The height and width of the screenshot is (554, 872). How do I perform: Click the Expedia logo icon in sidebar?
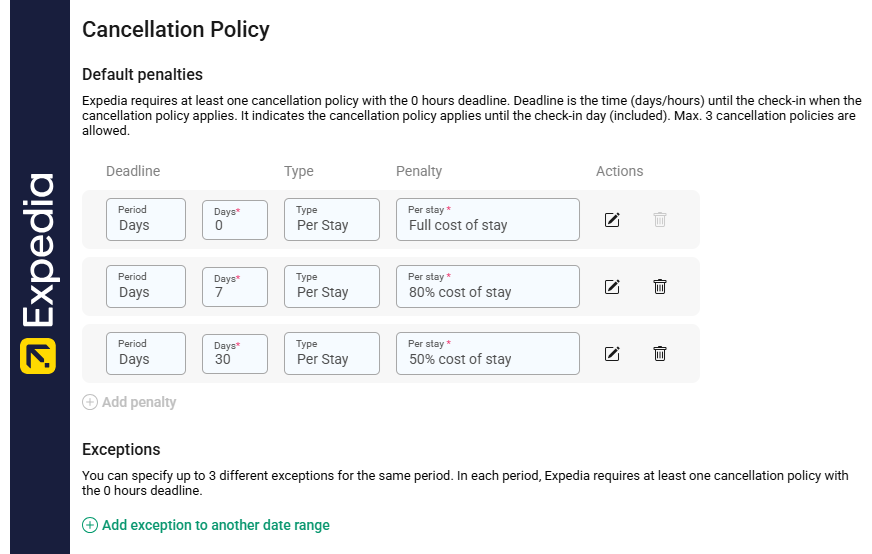coord(38,356)
